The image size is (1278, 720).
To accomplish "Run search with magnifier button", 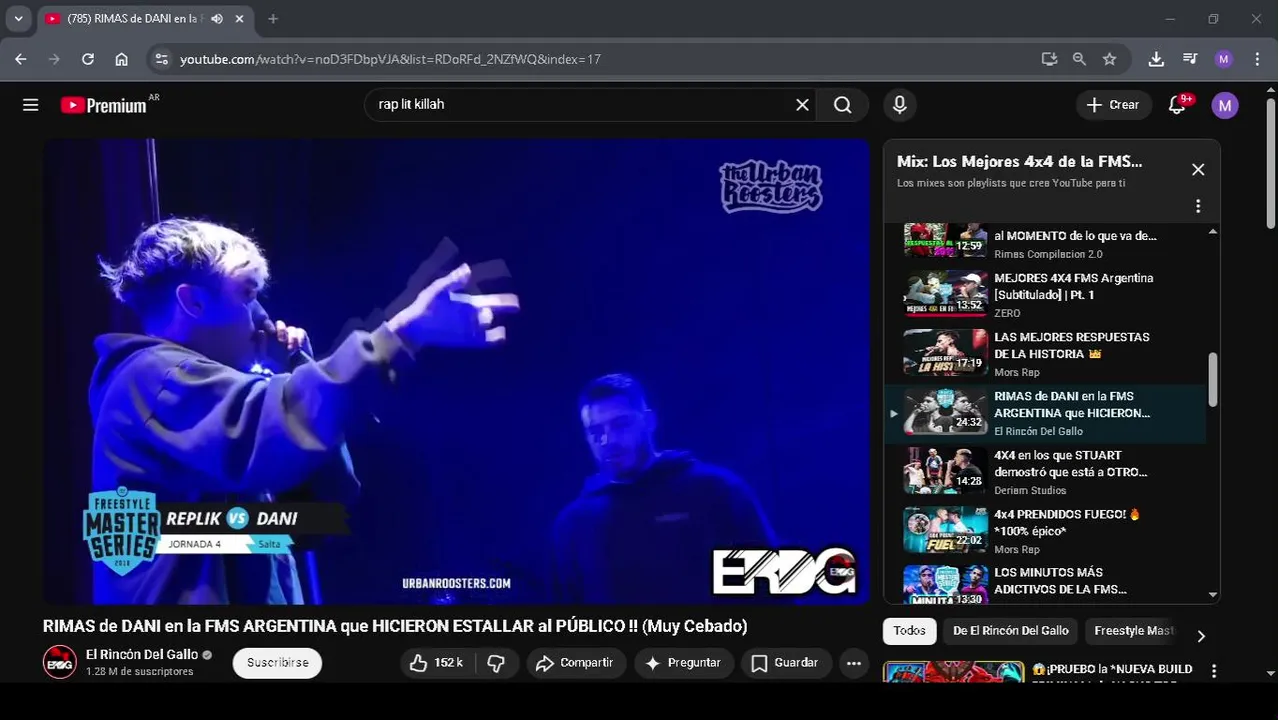I will pos(843,105).
